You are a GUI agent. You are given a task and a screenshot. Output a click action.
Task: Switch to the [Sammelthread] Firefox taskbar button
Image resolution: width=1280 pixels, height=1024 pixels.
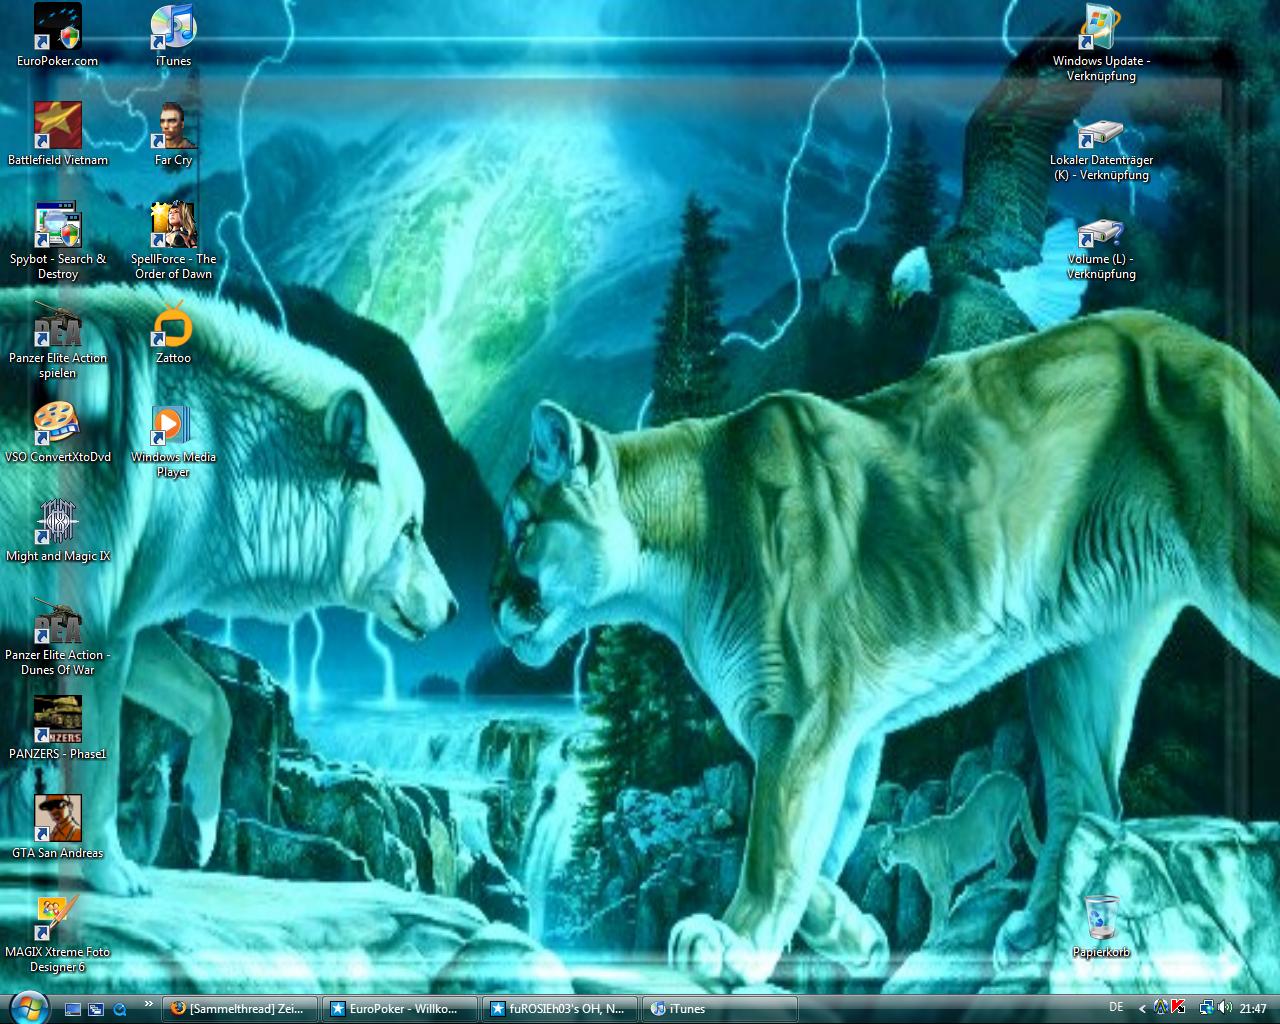(x=240, y=1009)
